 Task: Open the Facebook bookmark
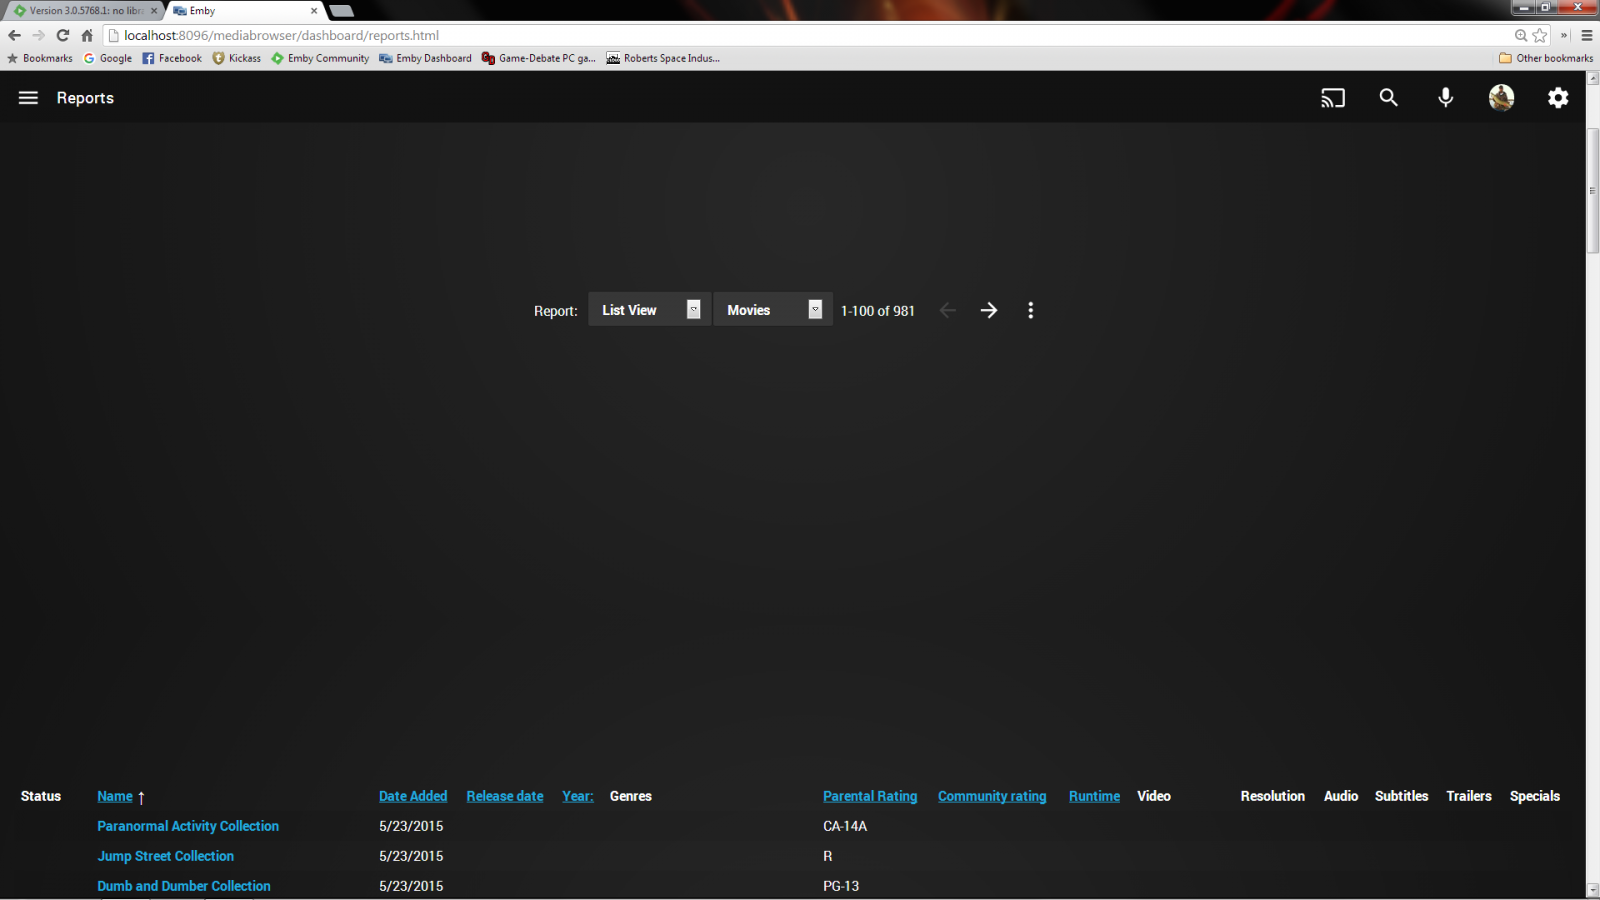(x=172, y=58)
